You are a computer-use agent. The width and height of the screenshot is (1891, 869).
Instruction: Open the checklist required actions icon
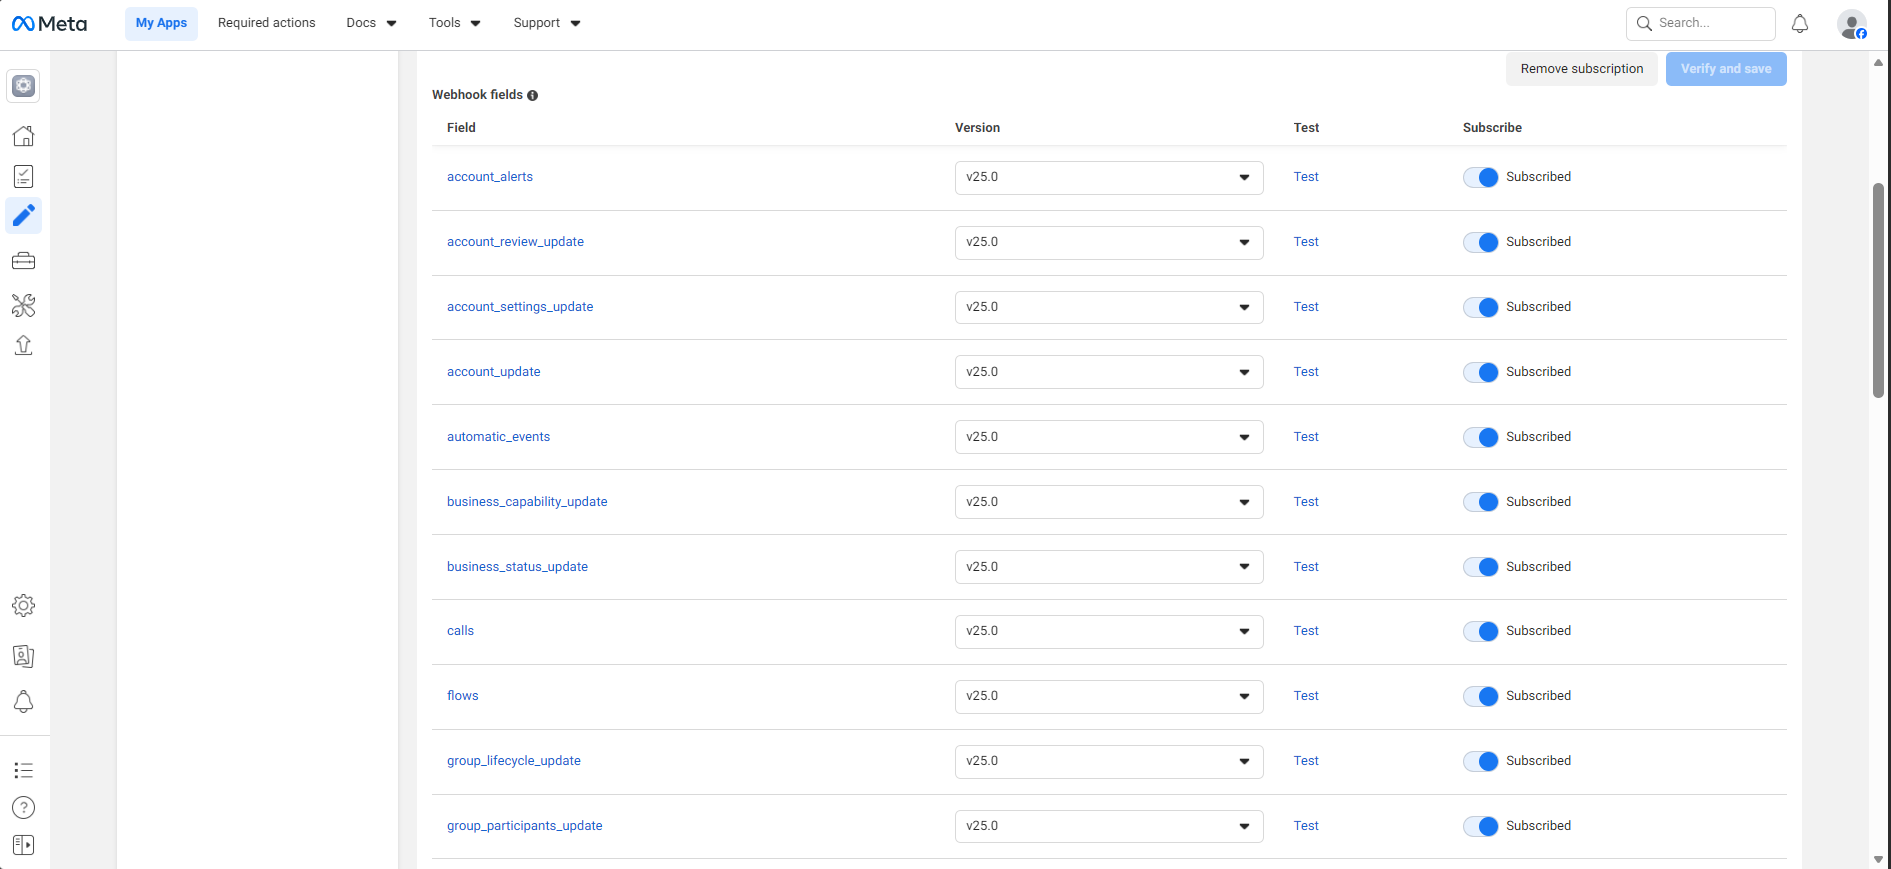click(24, 177)
